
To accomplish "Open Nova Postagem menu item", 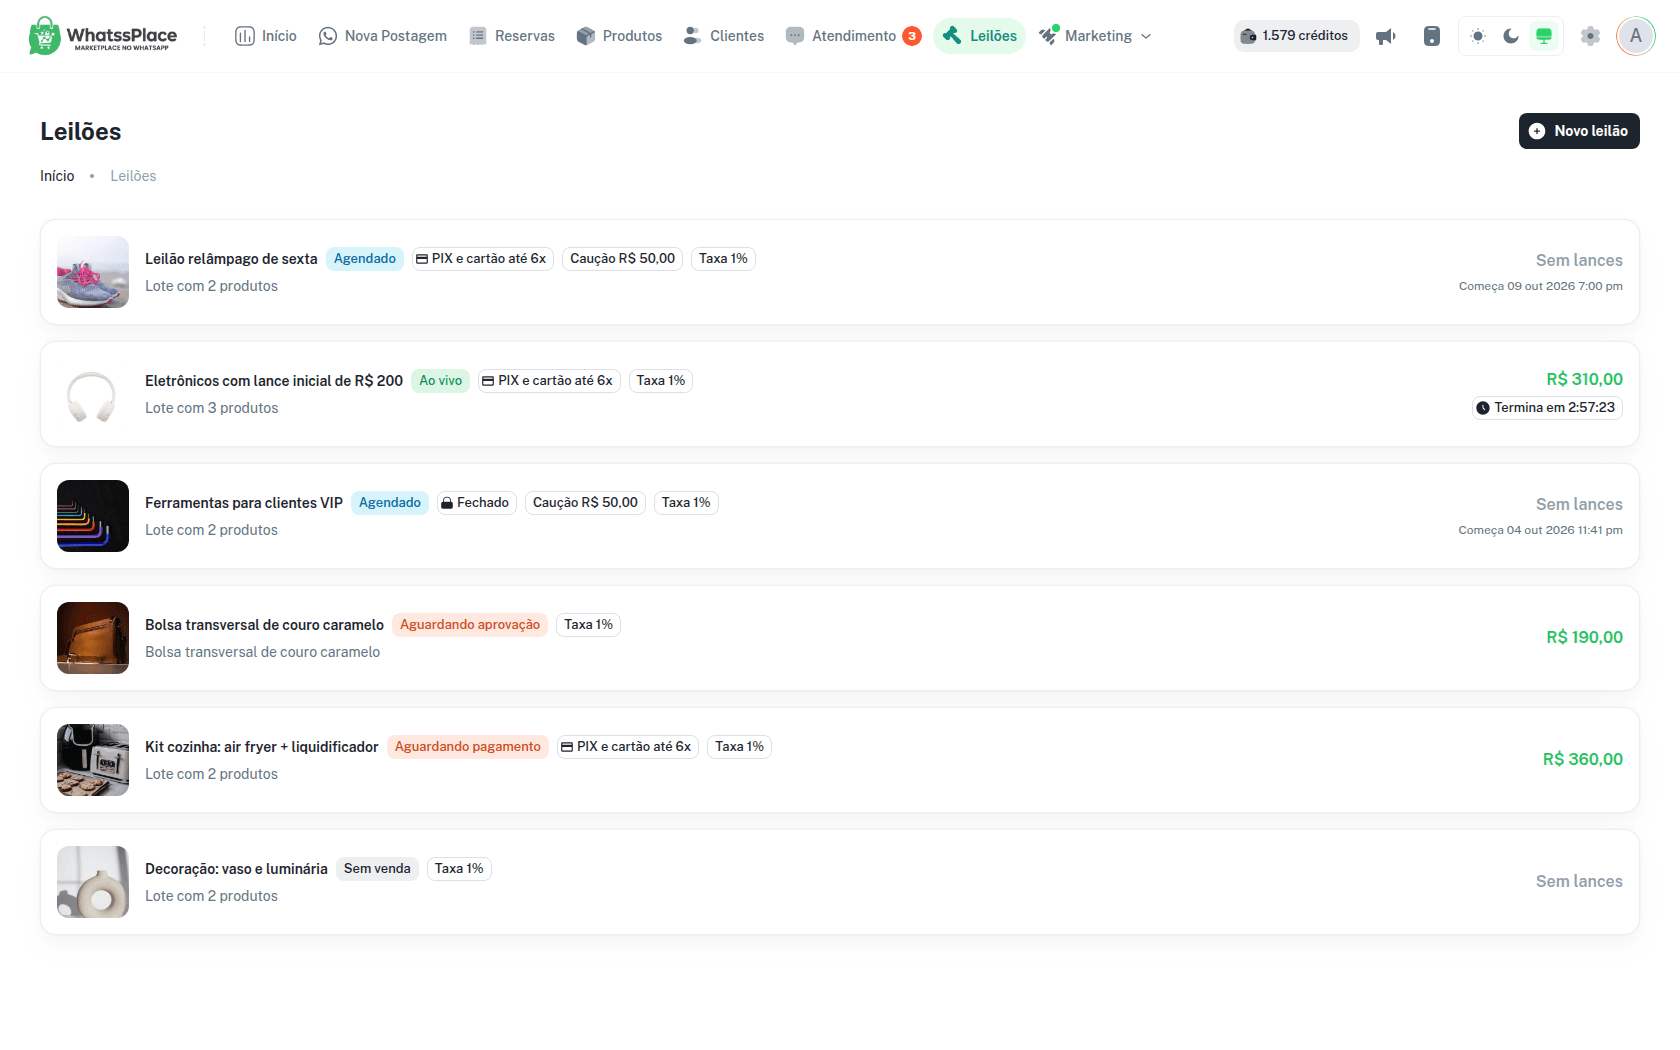I will coord(383,36).
